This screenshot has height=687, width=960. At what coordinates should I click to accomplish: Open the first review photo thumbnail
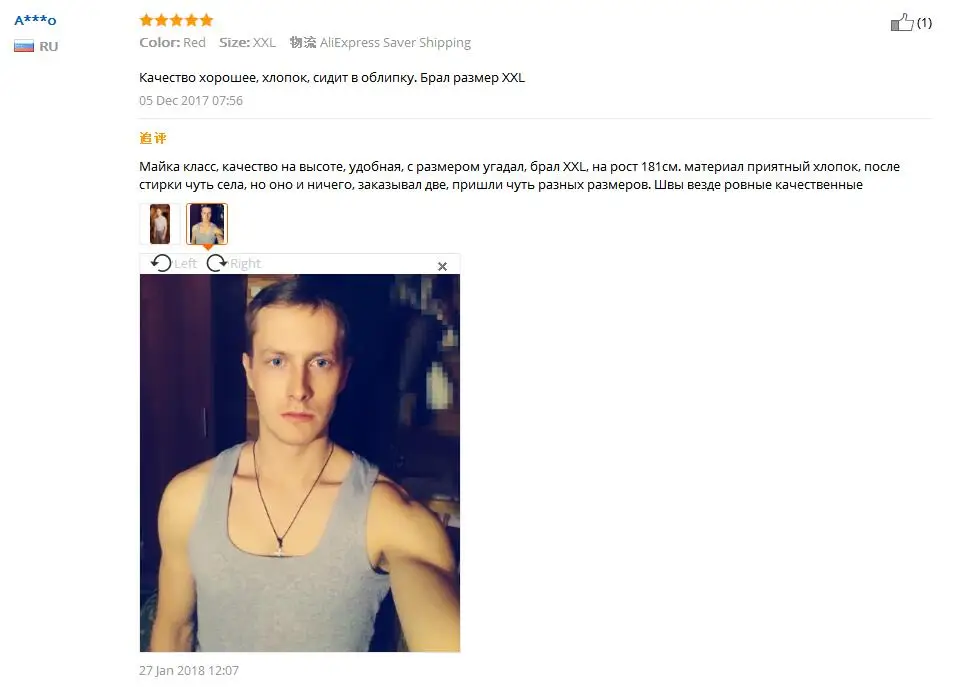160,224
